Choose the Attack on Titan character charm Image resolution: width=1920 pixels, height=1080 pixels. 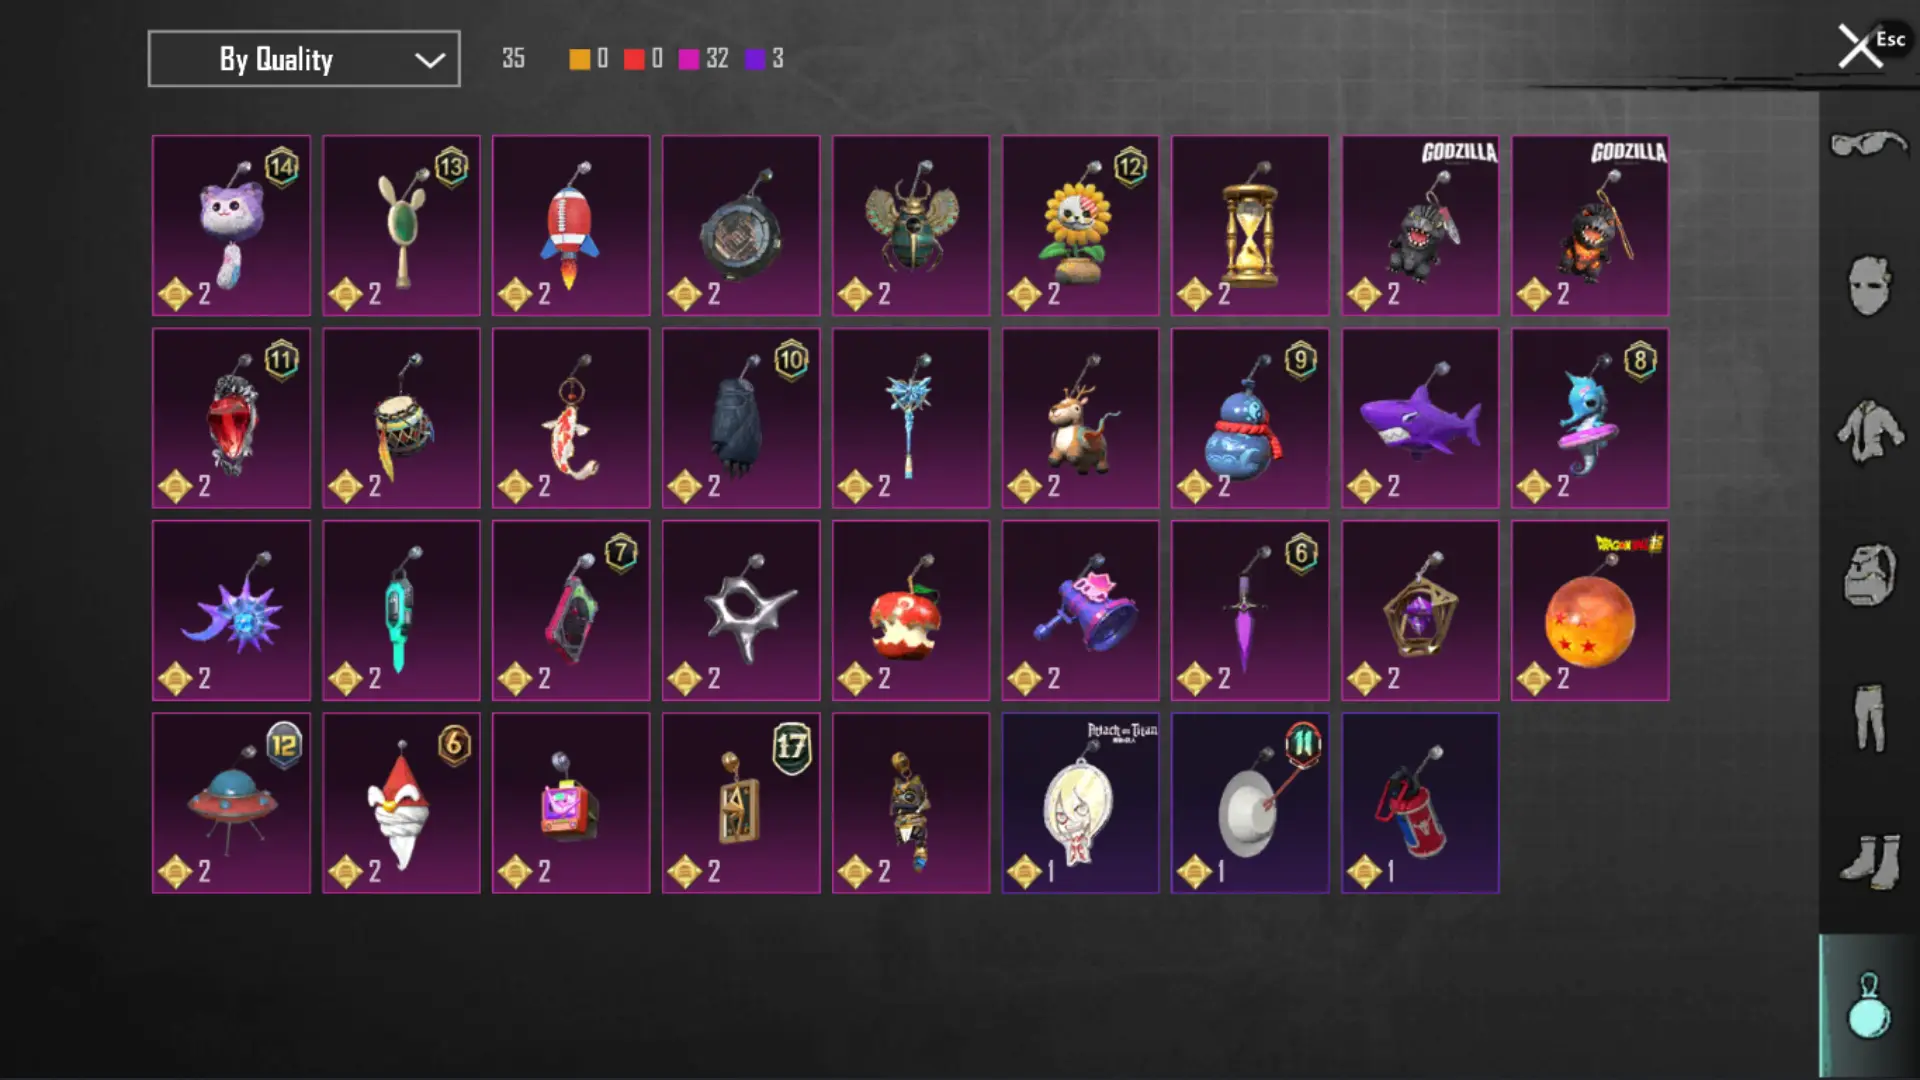1081,803
